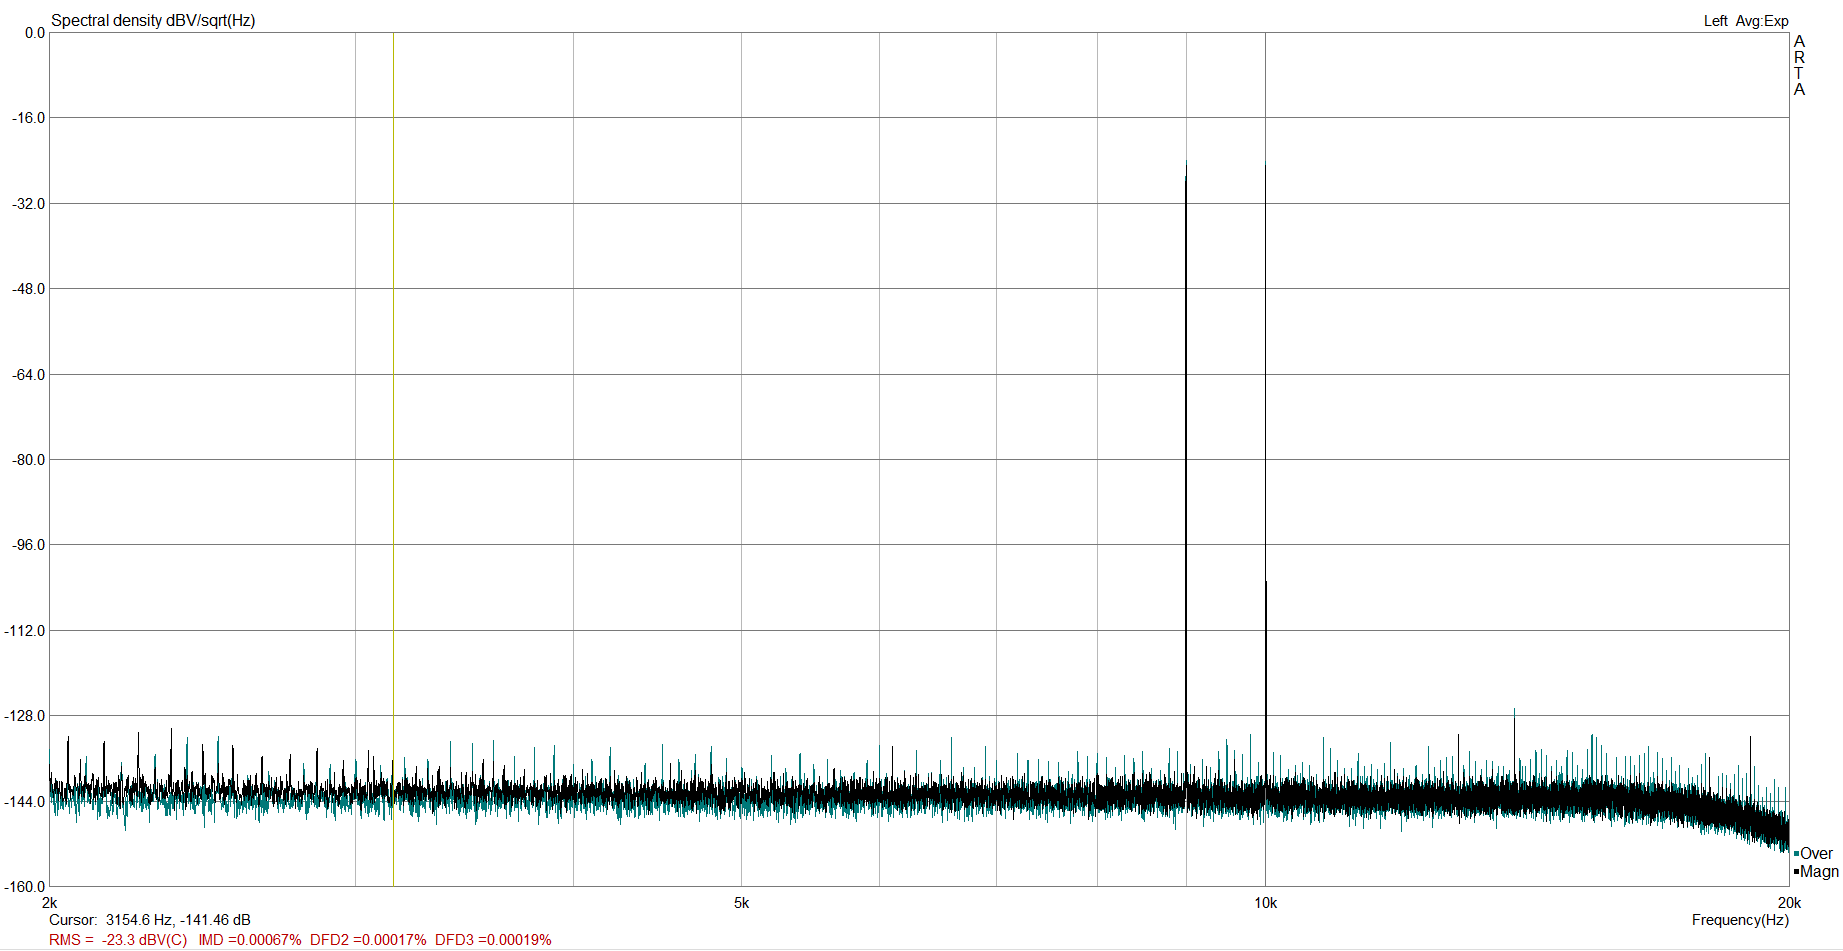Click the 'Spectral density dBV/sqrt(Hz)' title
Screen dimensions: 1843x951
(x=153, y=20)
